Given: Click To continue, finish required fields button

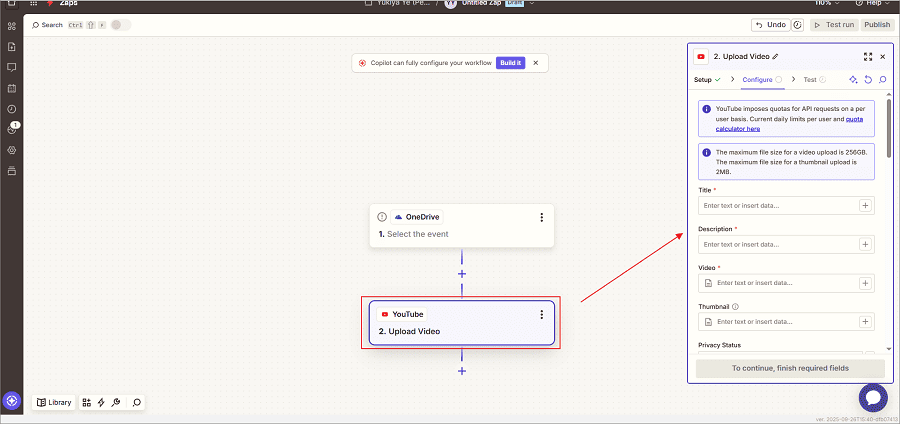Looking at the screenshot, I should click(x=790, y=368).
